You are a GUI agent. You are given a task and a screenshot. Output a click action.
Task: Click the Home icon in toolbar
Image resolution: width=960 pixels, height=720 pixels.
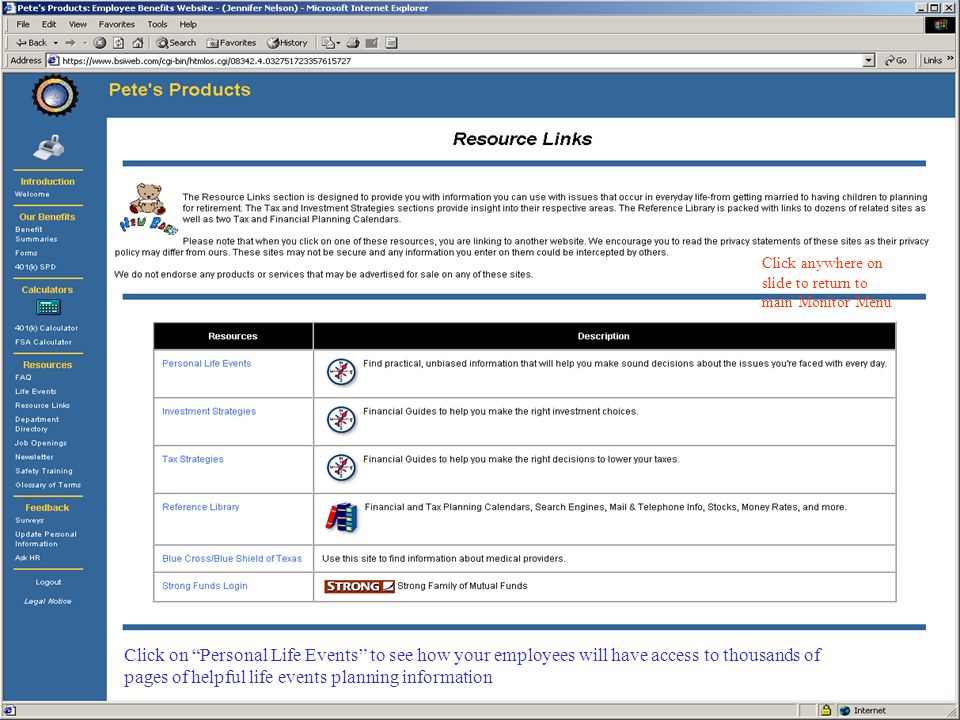click(138, 43)
